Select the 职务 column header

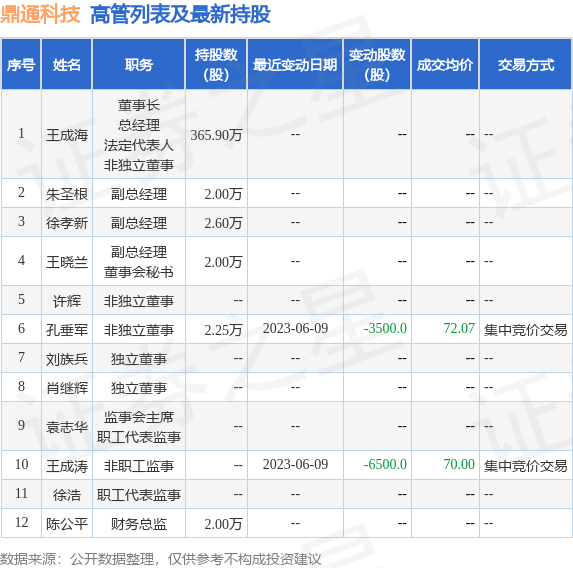tap(139, 65)
